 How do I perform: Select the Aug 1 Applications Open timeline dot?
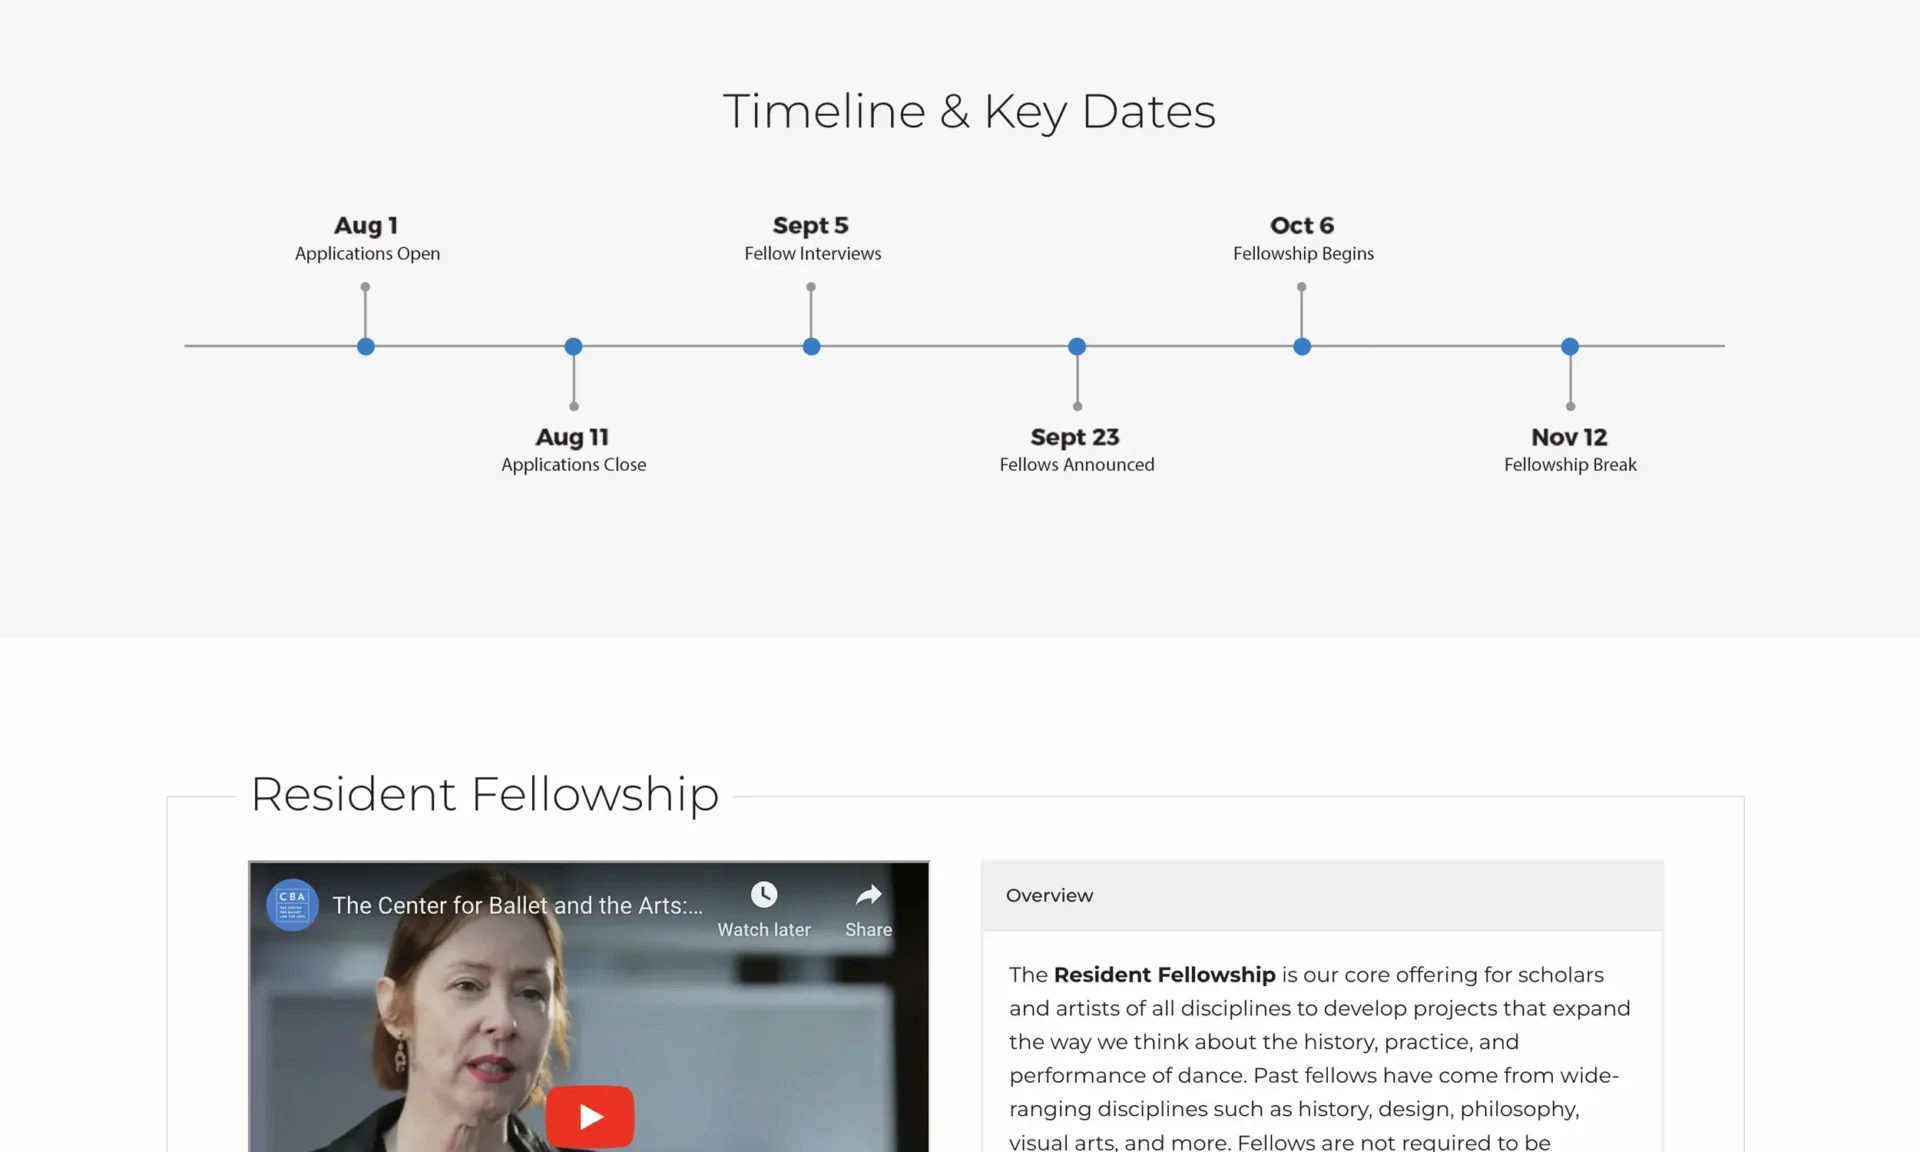click(x=365, y=346)
